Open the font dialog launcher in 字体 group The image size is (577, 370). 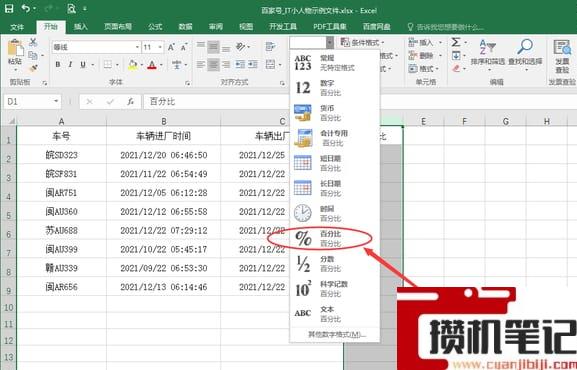[x=188, y=83]
